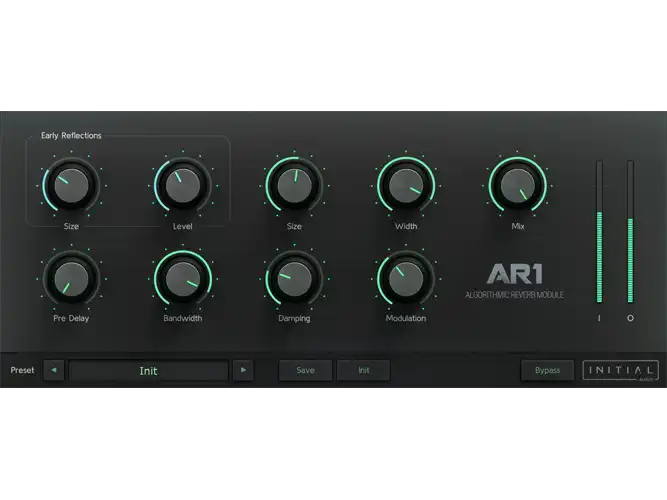The height and width of the screenshot is (500, 667).
Task: Click the Early Reflections Level knob
Action: click(182, 186)
